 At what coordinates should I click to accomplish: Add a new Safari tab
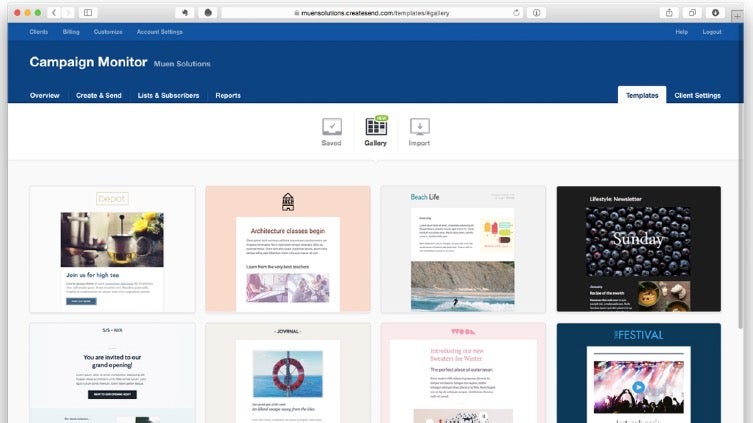pos(737,16)
